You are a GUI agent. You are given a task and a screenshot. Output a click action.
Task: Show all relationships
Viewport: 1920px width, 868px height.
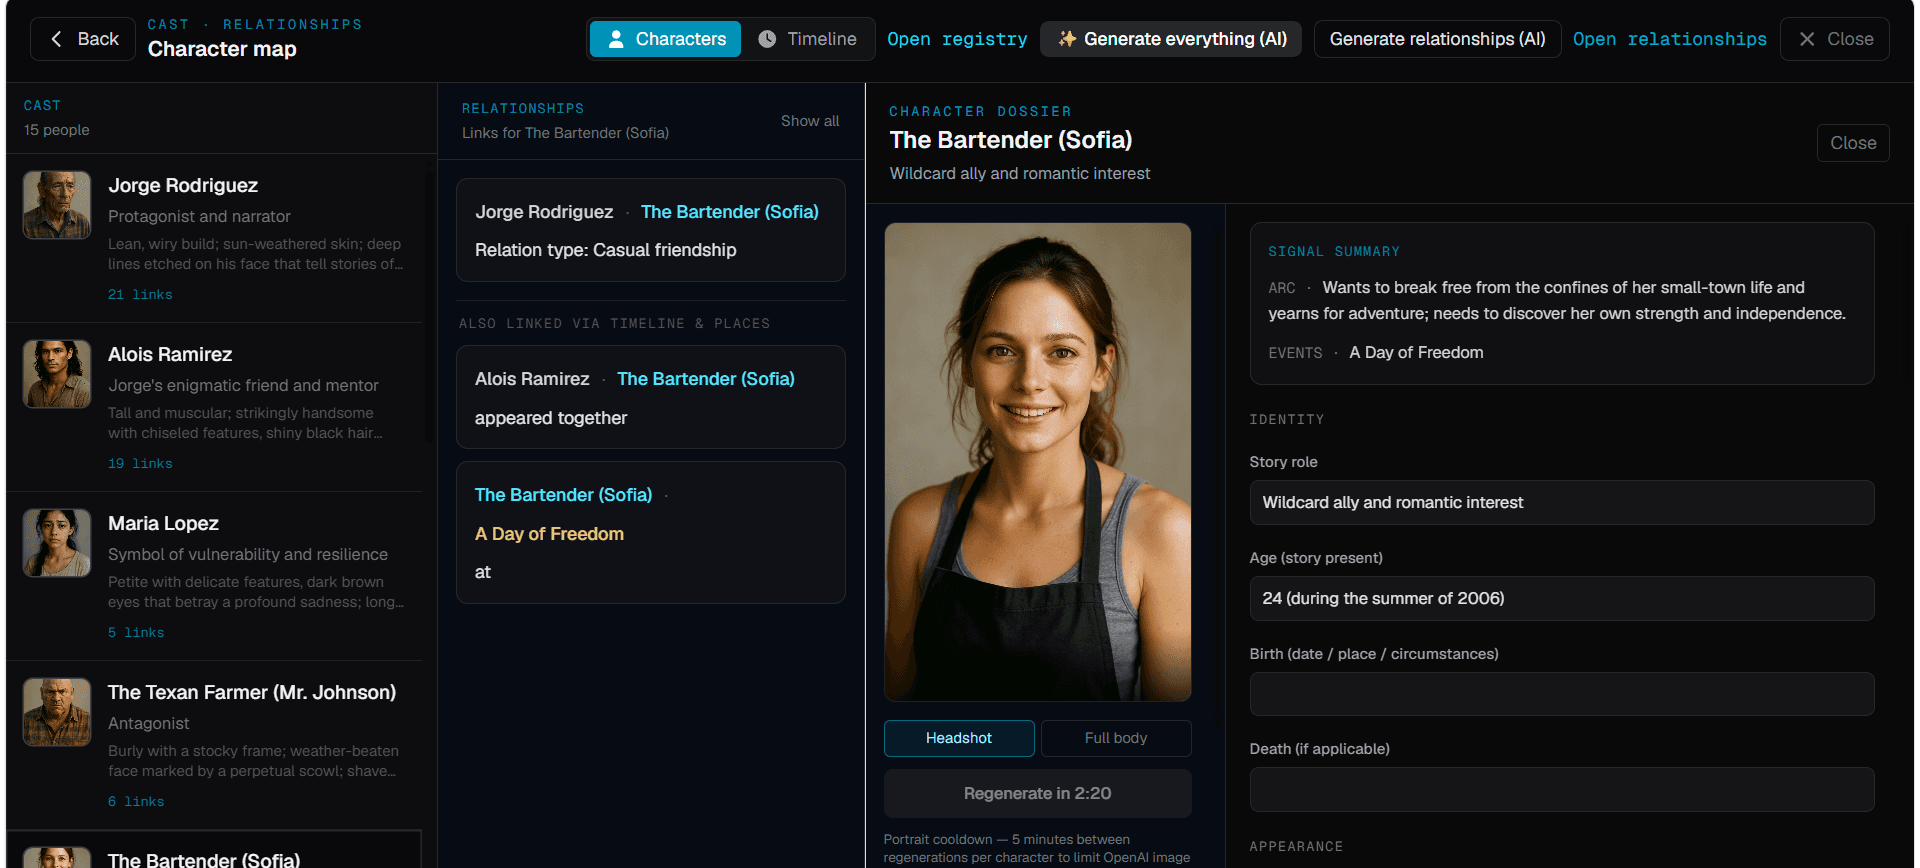pyautogui.click(x=810, y=121)
